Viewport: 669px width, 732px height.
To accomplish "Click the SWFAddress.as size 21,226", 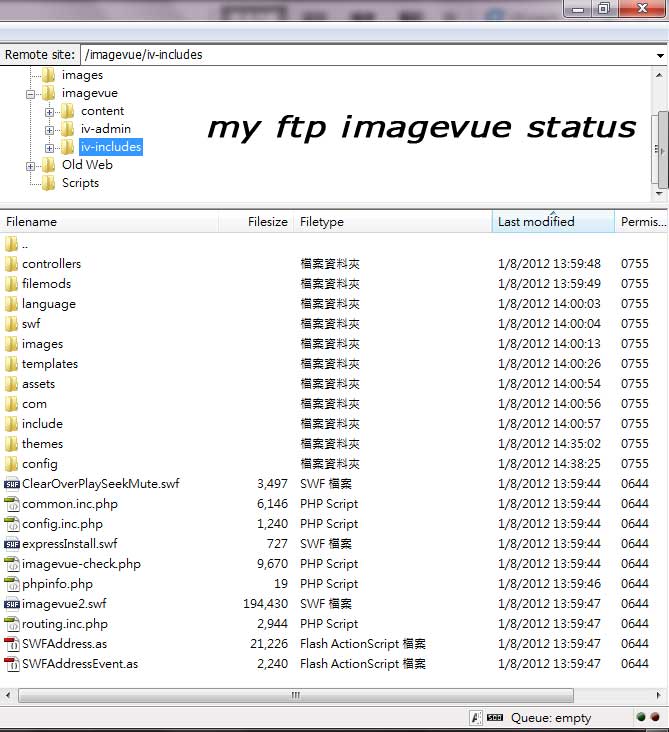I will click(269, 644).
